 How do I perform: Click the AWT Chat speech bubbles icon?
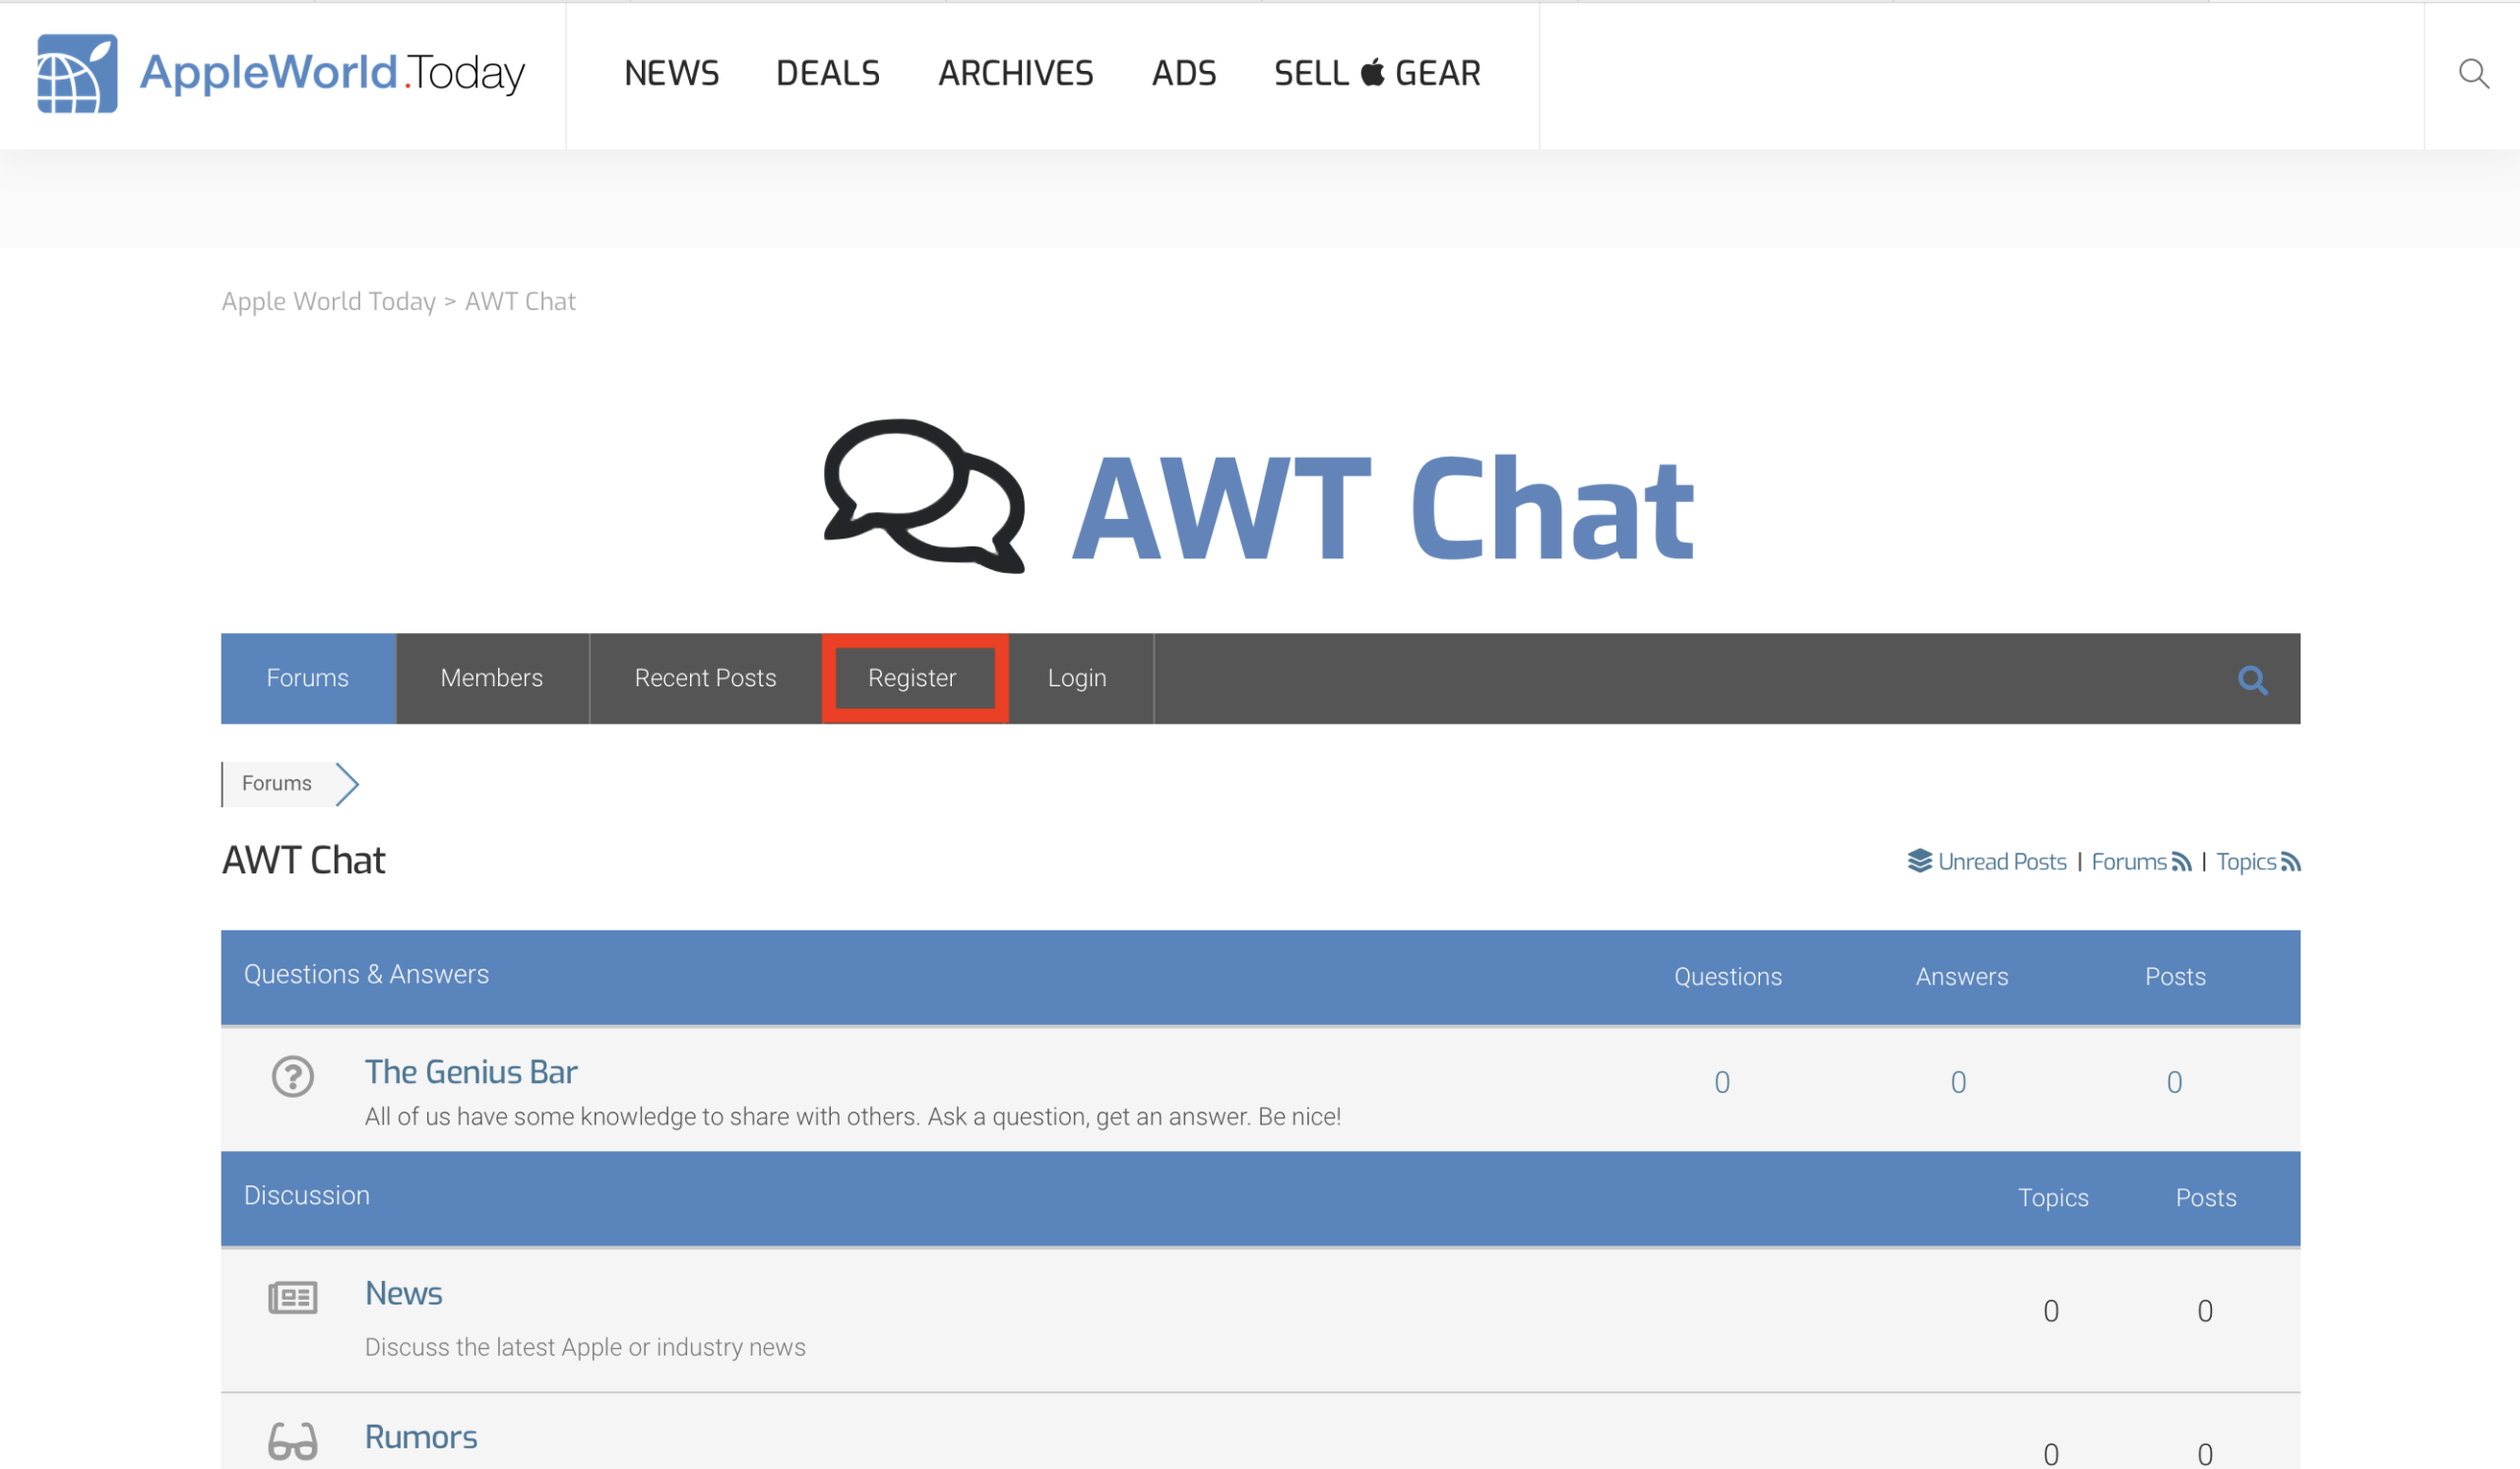(x=924, y=496)
